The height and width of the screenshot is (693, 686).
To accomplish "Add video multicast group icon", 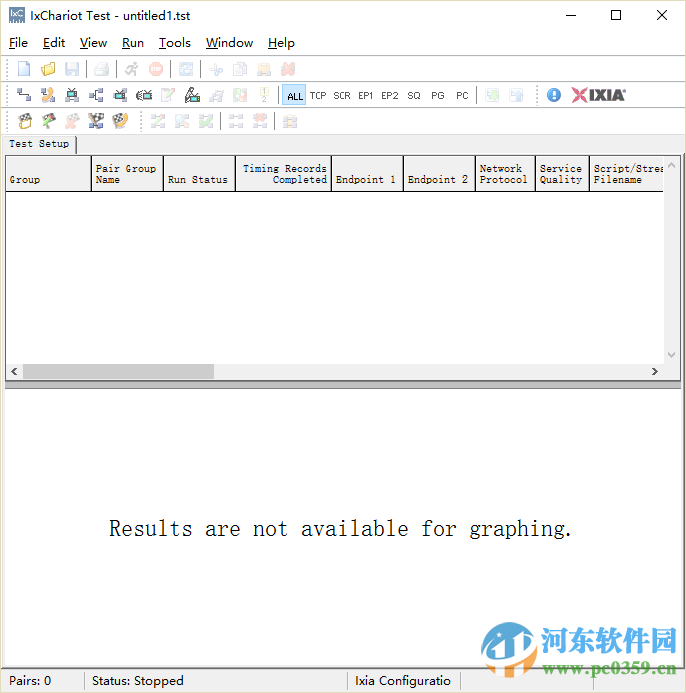I will [120, 95].
